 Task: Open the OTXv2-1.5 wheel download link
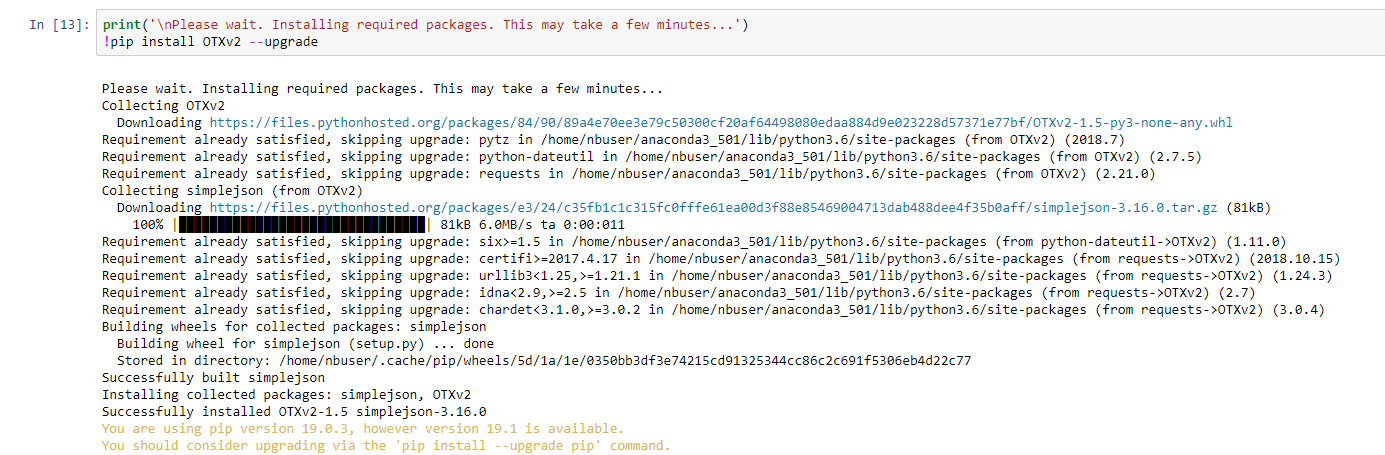[x=721, y=122]
